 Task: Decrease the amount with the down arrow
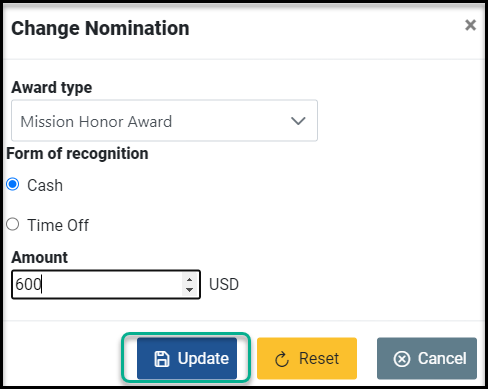[x=189, y=290]
